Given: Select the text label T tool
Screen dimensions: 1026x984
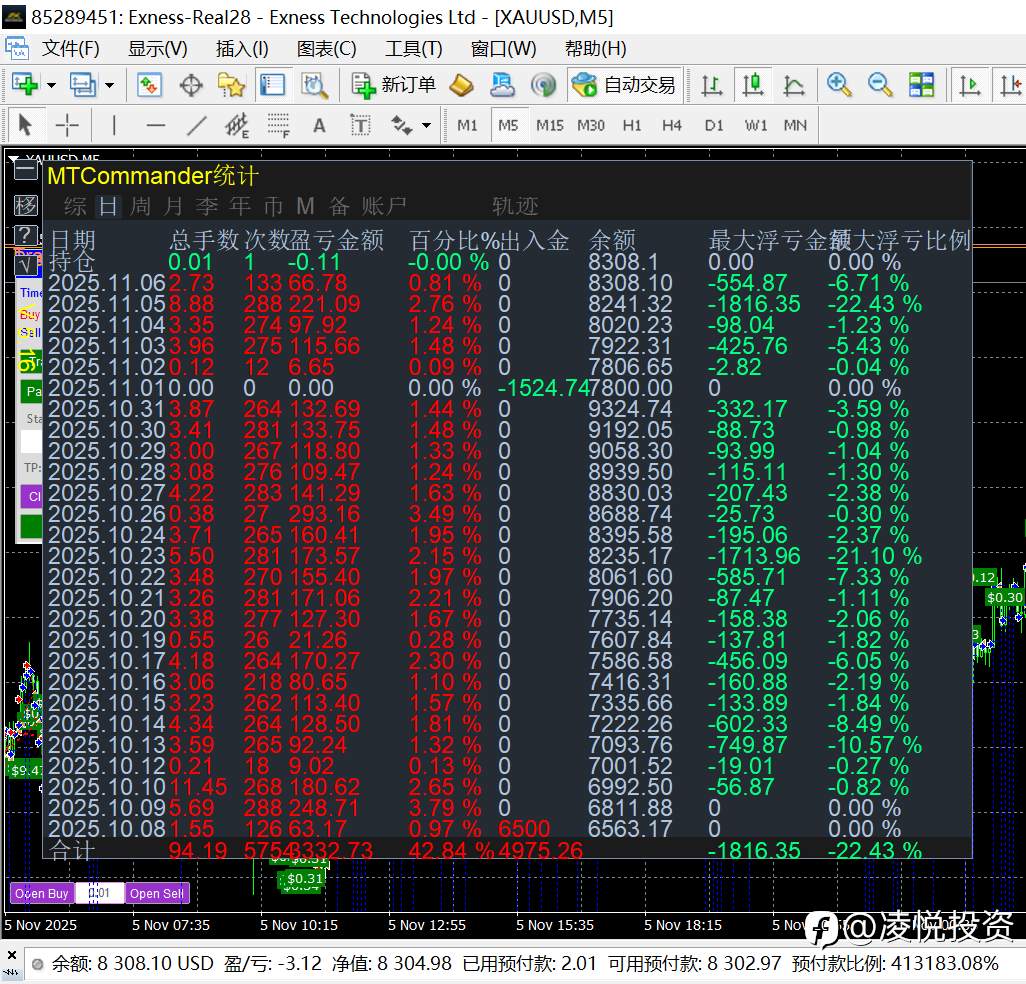Looking at the screenshot, I should [361, 125].
